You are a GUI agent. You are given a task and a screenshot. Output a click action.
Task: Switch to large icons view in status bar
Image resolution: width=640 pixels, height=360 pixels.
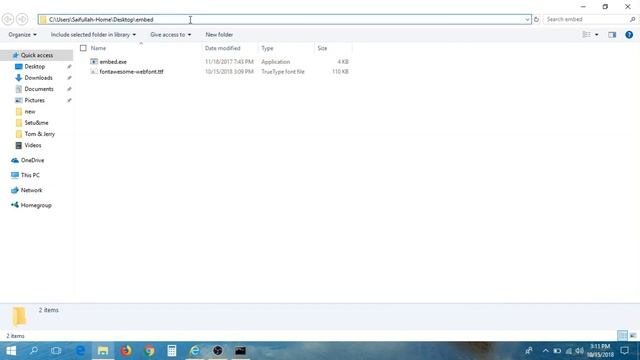(x=633, y=336)
